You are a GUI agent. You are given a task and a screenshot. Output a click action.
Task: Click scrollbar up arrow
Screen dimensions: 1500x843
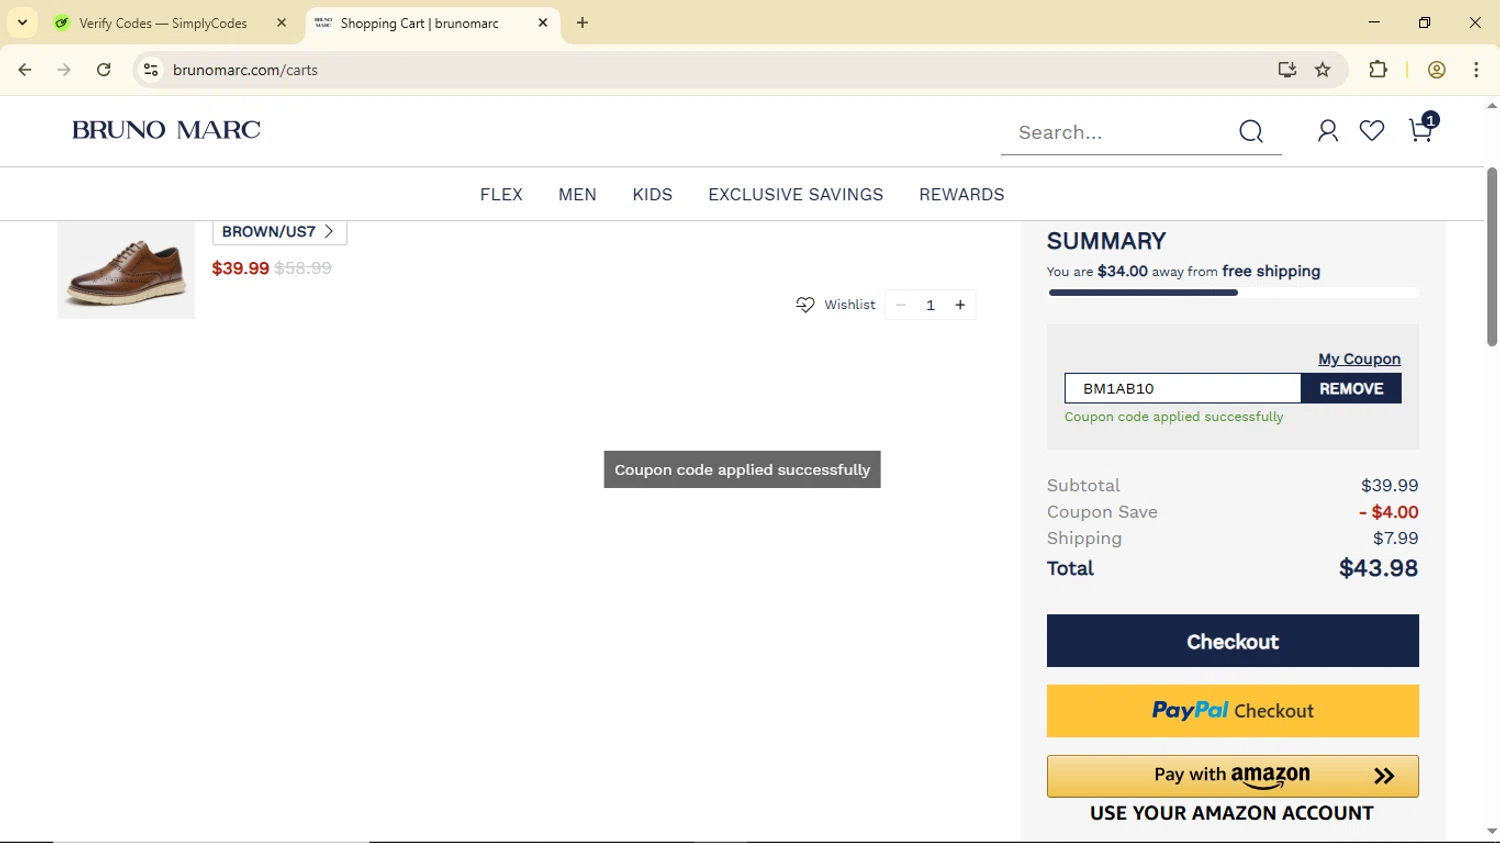[x=1492, y=106]
